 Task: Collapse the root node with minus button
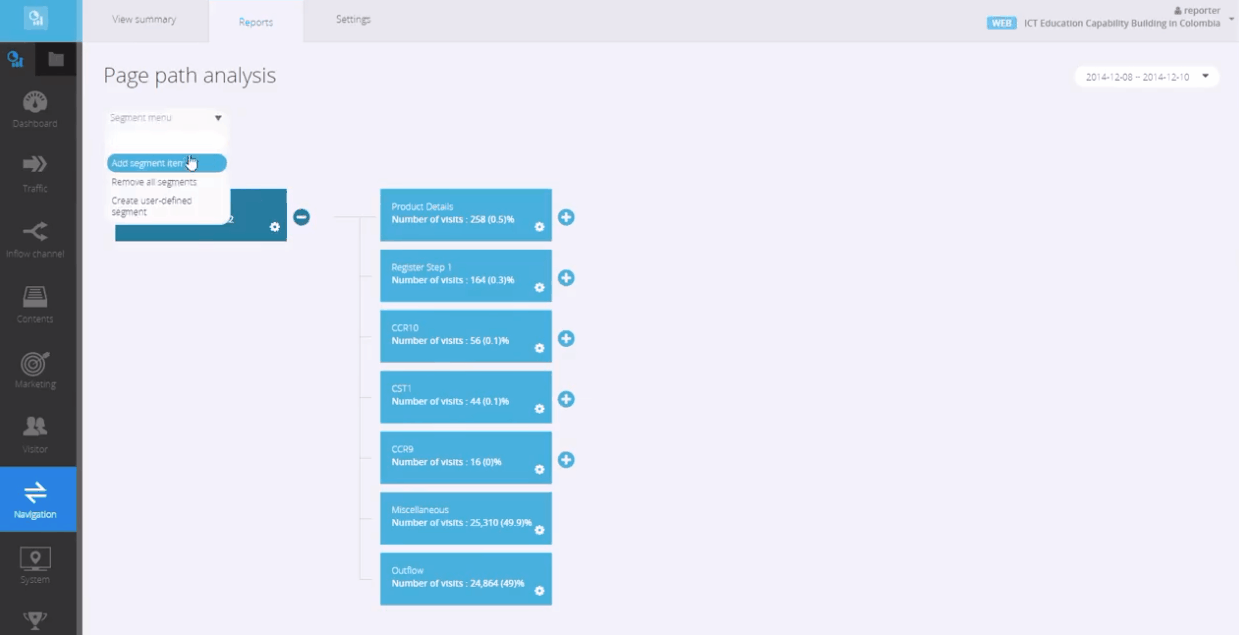pyautogui.click(x=301, y=217)
